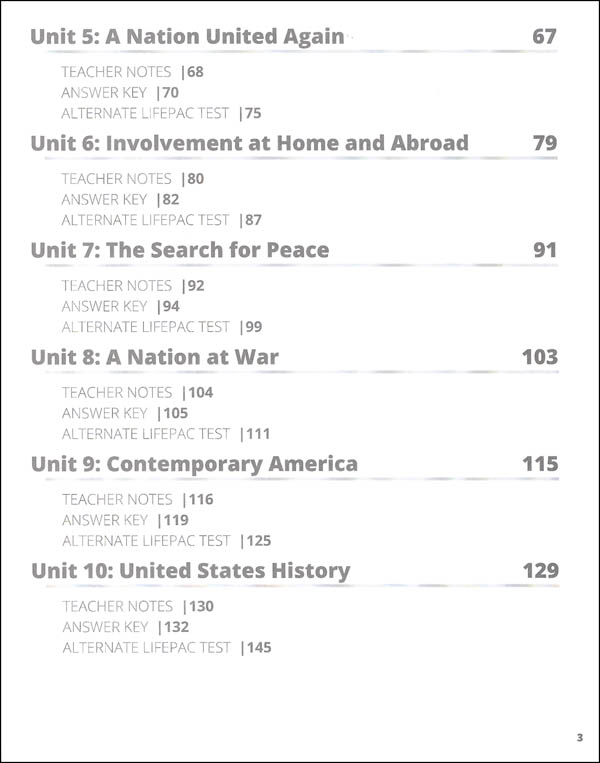Screen dimensions: 600x763
Task: Go to Unit 7 Alternate LIFEPAC Test page 99
Action: [162, 327]
